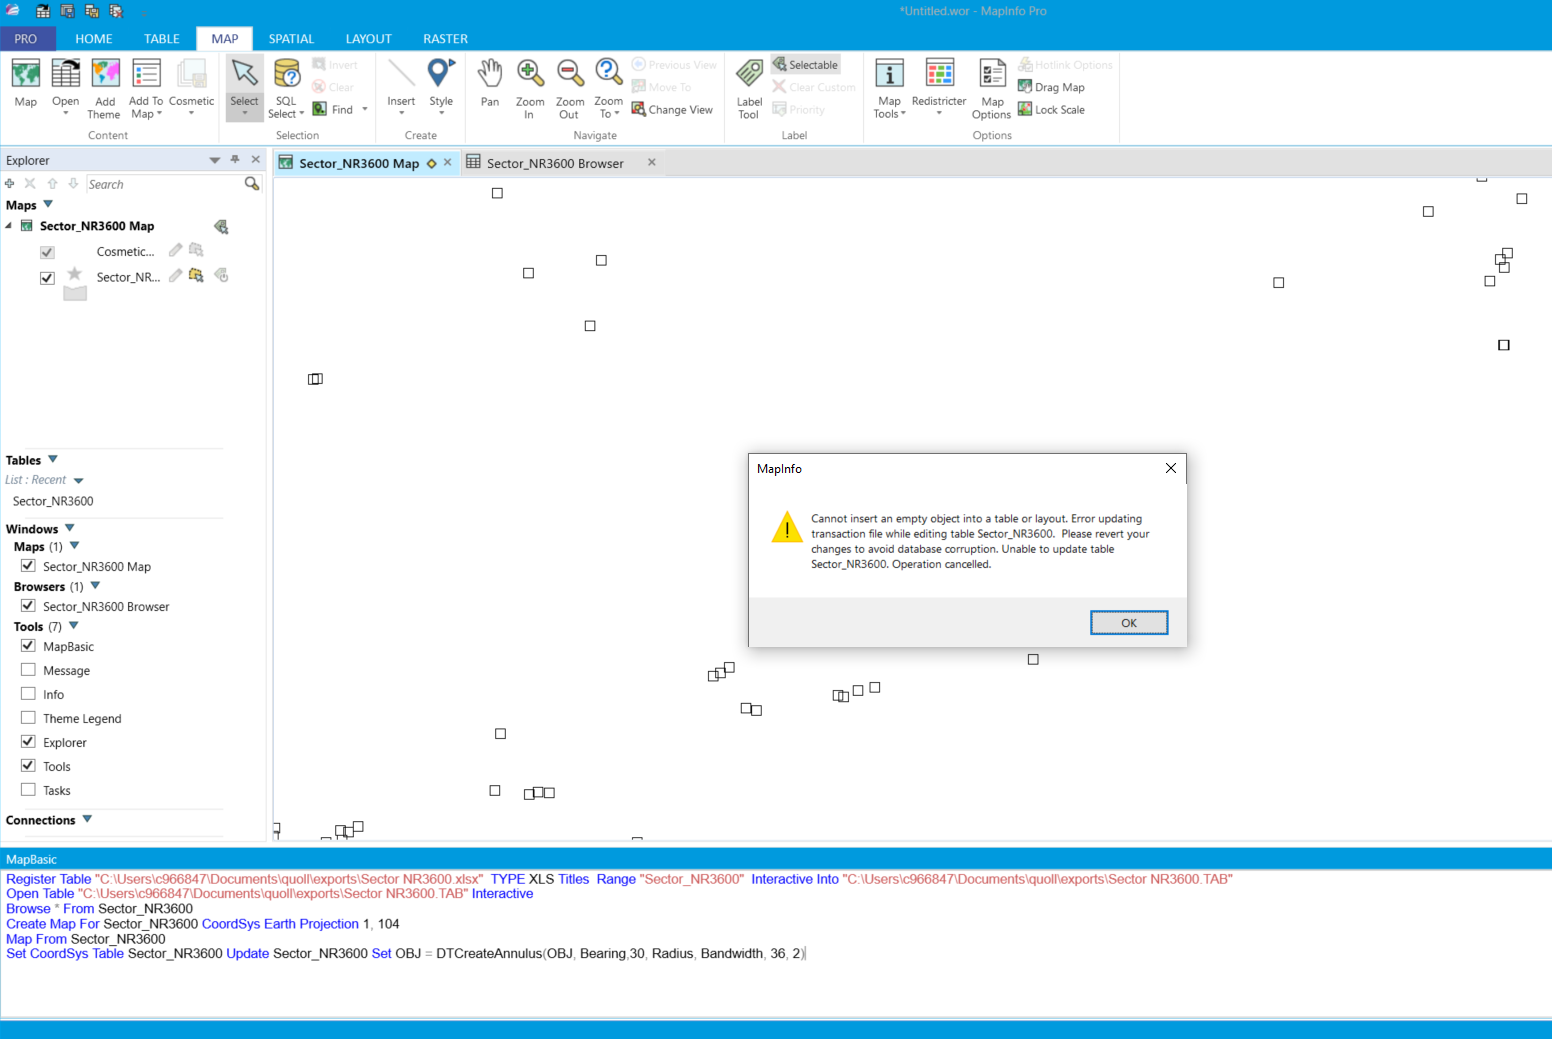Enable the Tasks tool checkbox
Screen dimensions: 1552x1039
coord(28,790)
